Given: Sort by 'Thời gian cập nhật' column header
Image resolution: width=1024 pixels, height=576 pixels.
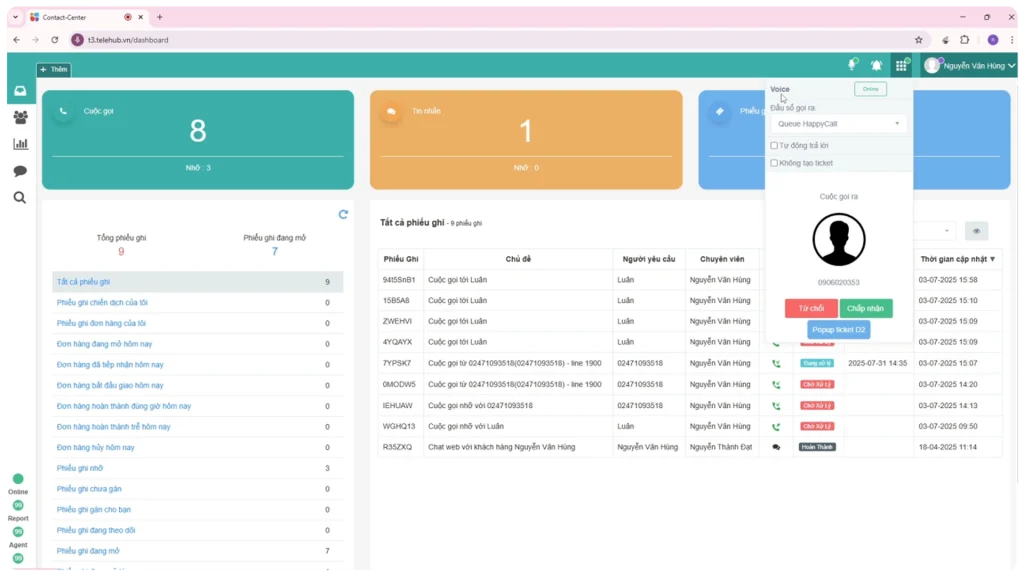Looking at the screenshot, I should [x=957, y=259].
